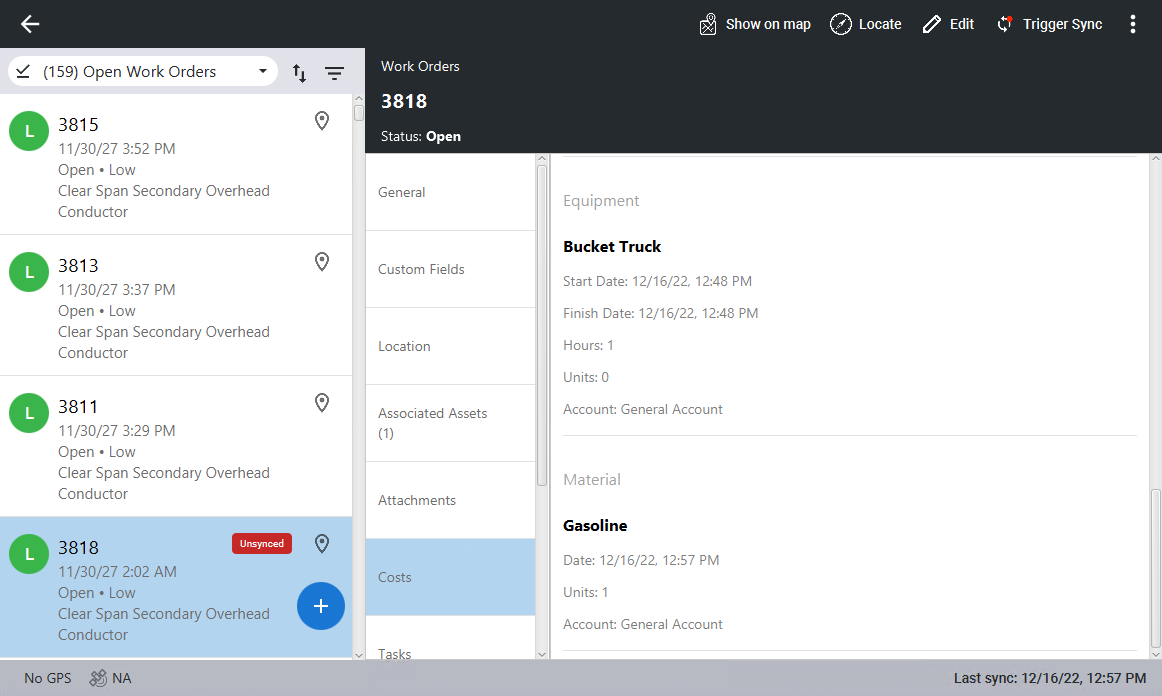Open the filter list icon
Viewport: 1162px width, 696px height.
(334, 72)
